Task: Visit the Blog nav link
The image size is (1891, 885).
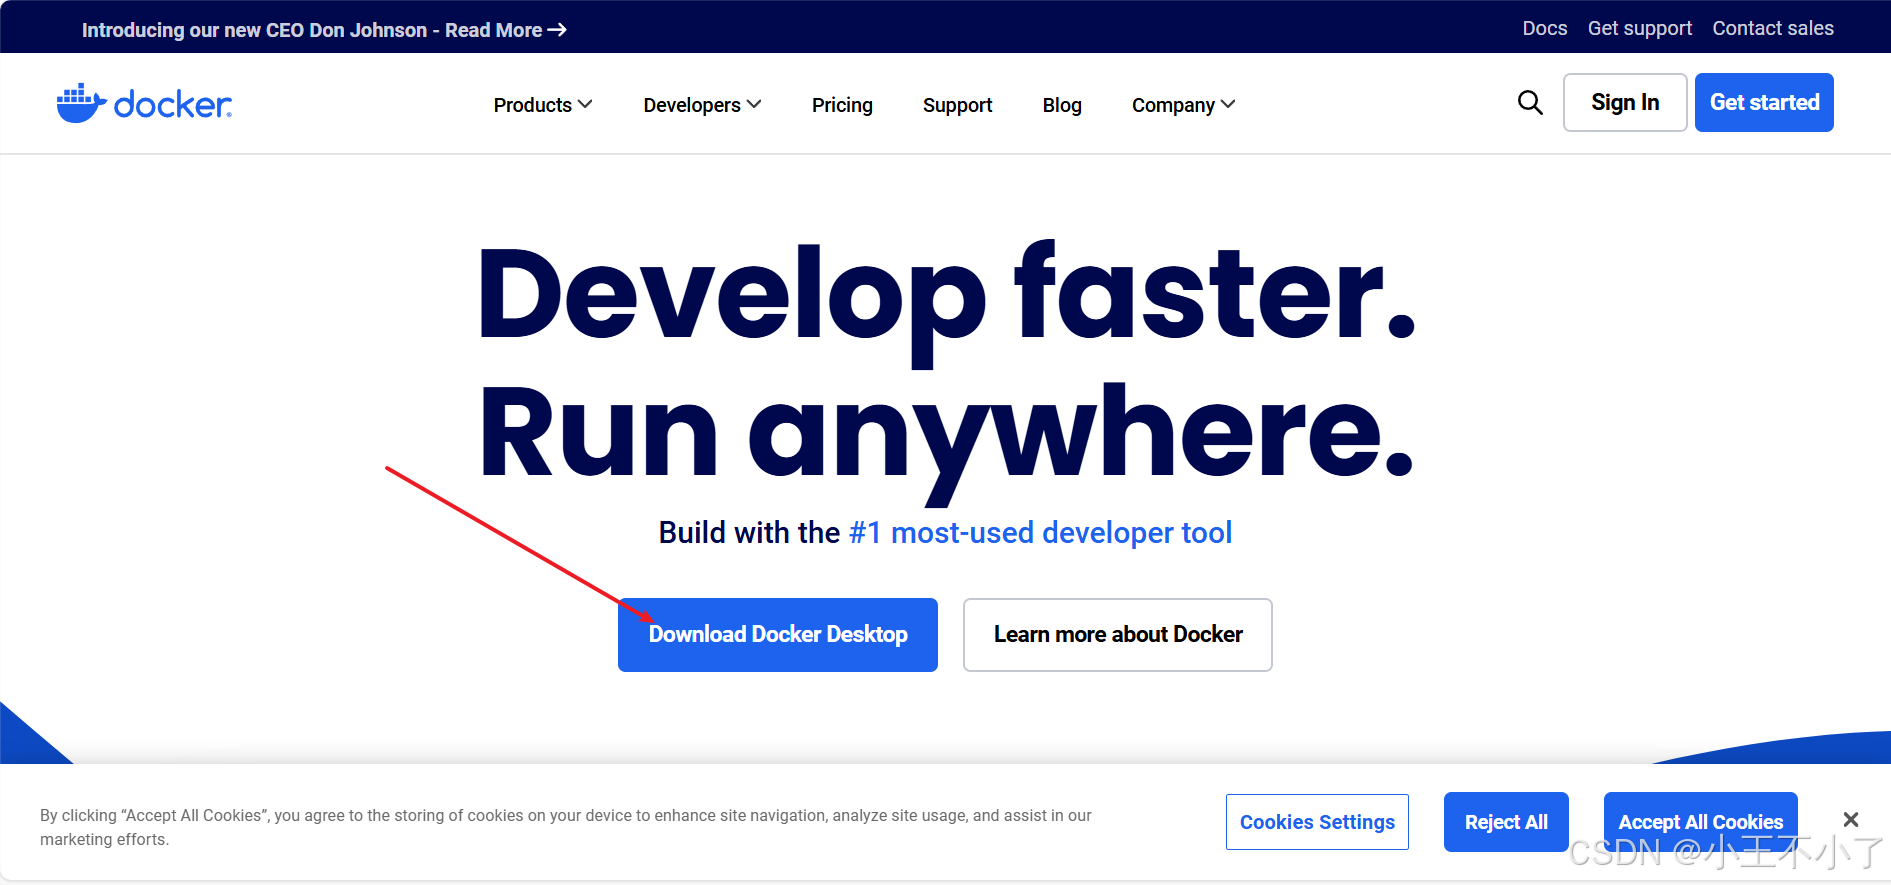Action: coord(1062,105)
